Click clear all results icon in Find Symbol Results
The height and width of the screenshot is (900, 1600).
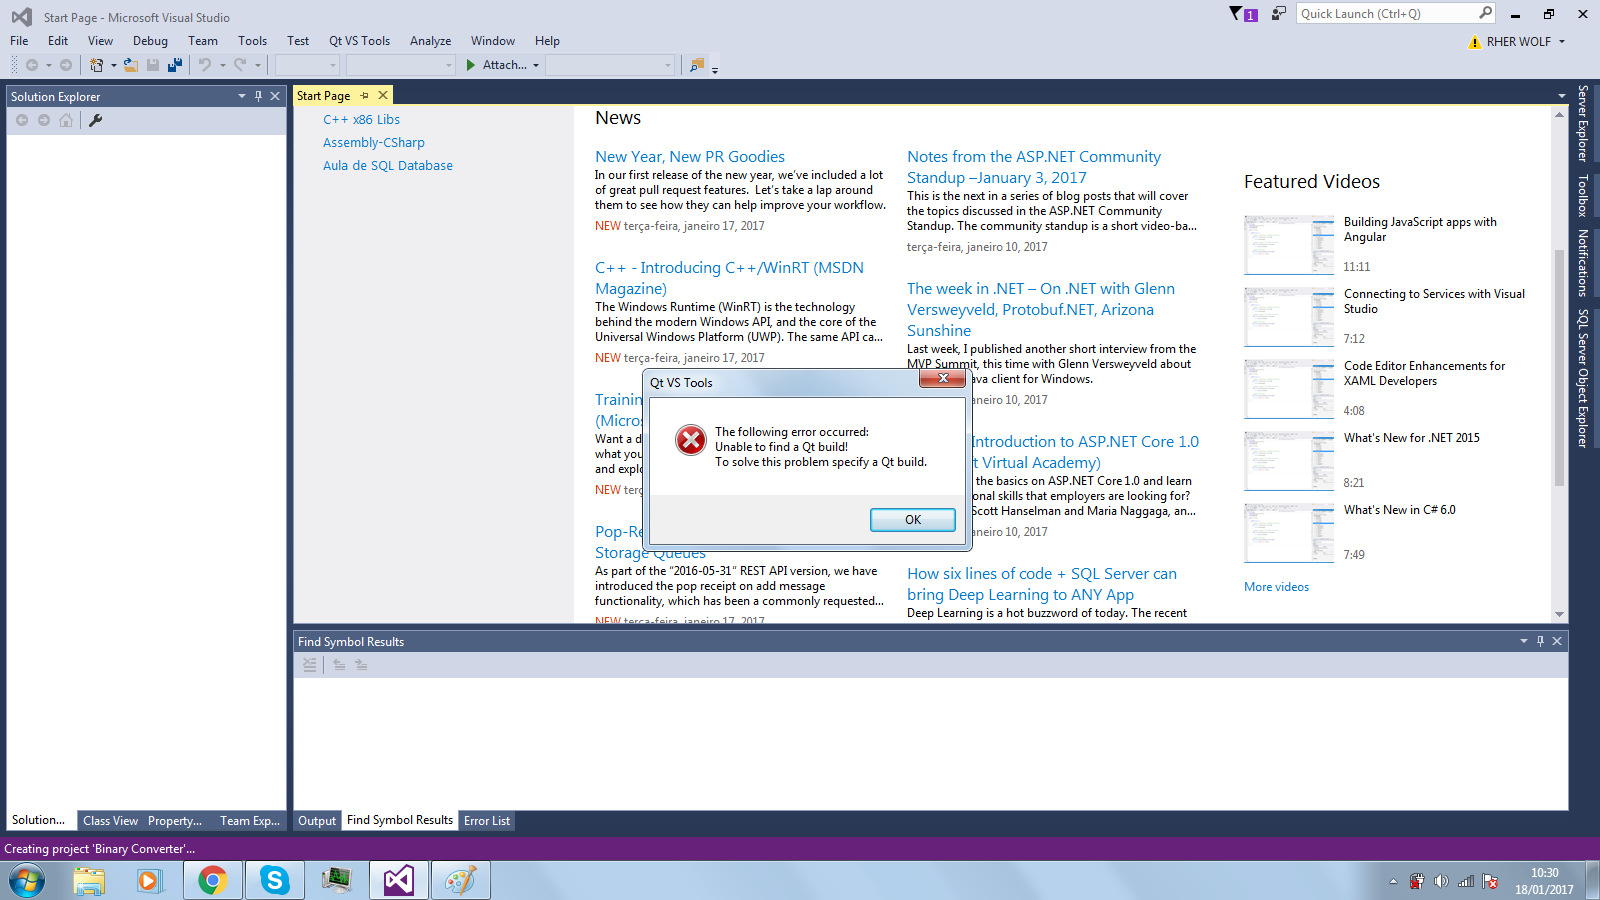(x=310, y=664)
